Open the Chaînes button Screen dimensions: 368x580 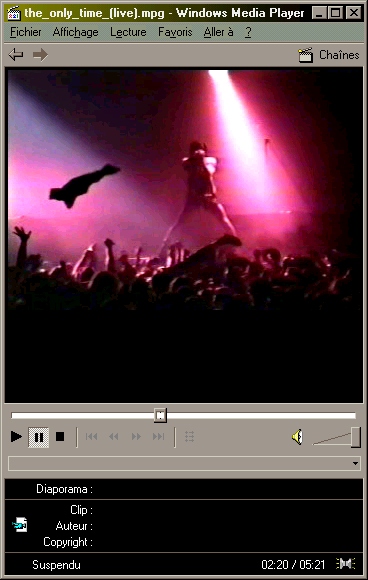click(x=329, y=55)
